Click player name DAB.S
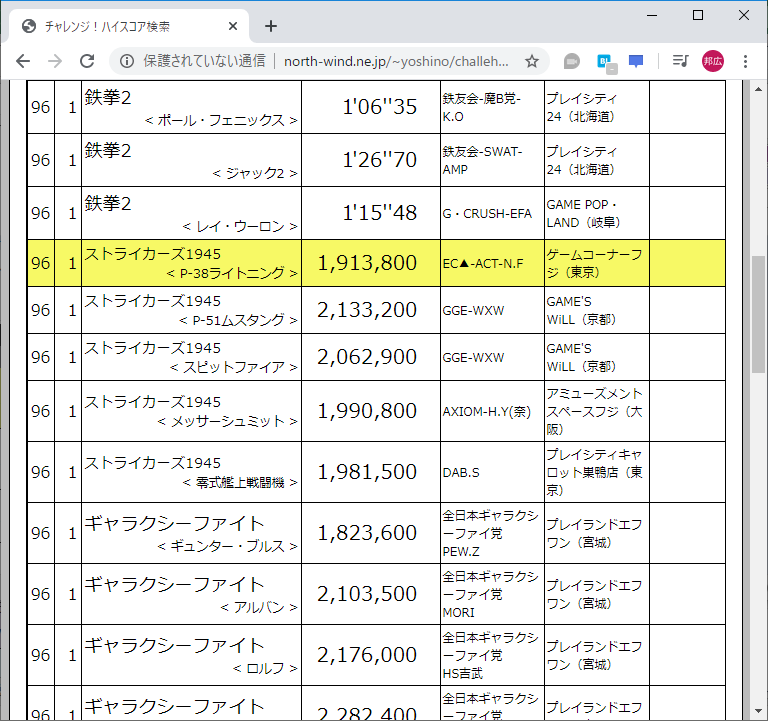 (461, 473)
